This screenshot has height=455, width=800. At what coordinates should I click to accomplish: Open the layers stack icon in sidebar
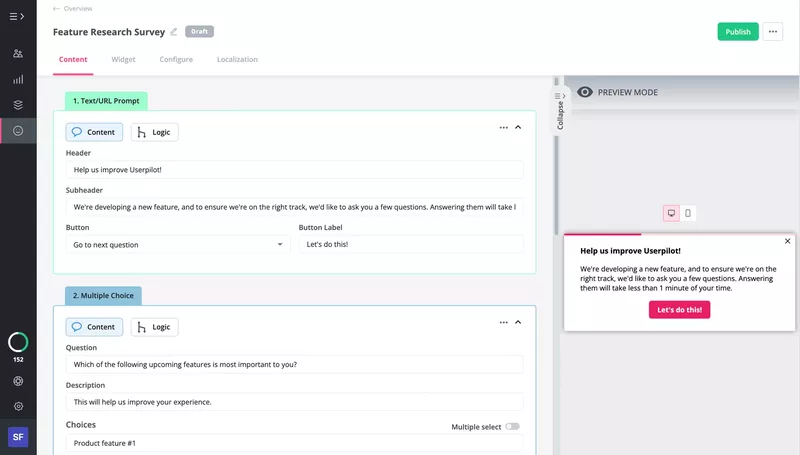(x=18, y=104)
